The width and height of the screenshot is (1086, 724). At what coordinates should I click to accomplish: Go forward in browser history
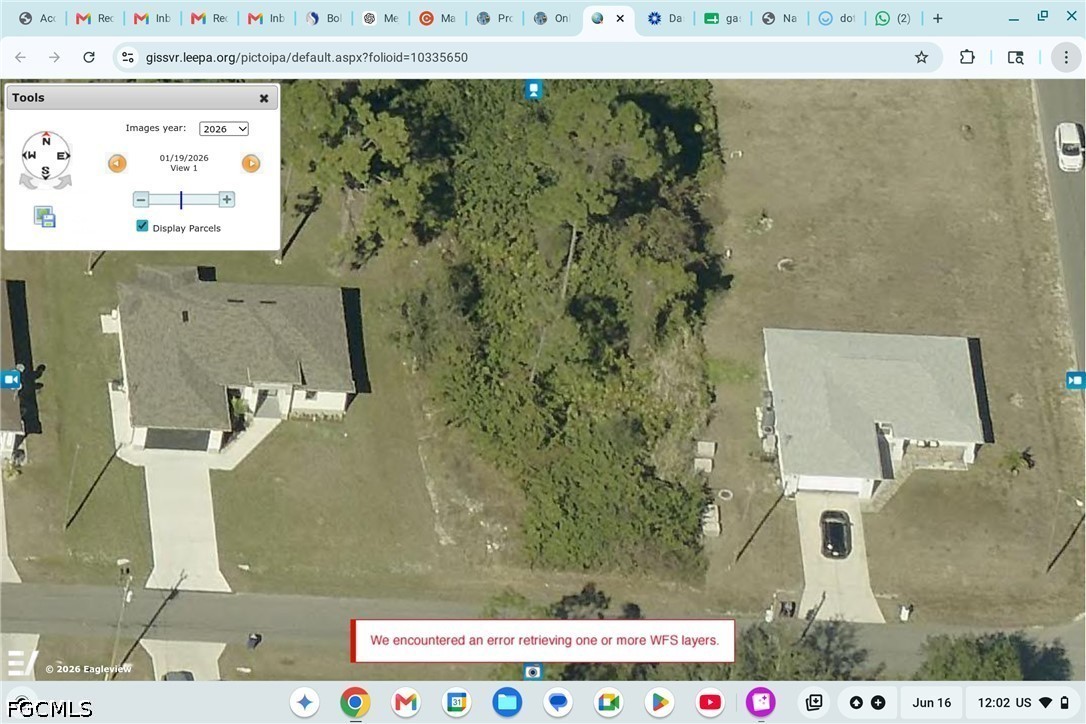click(x=55, y=58)
